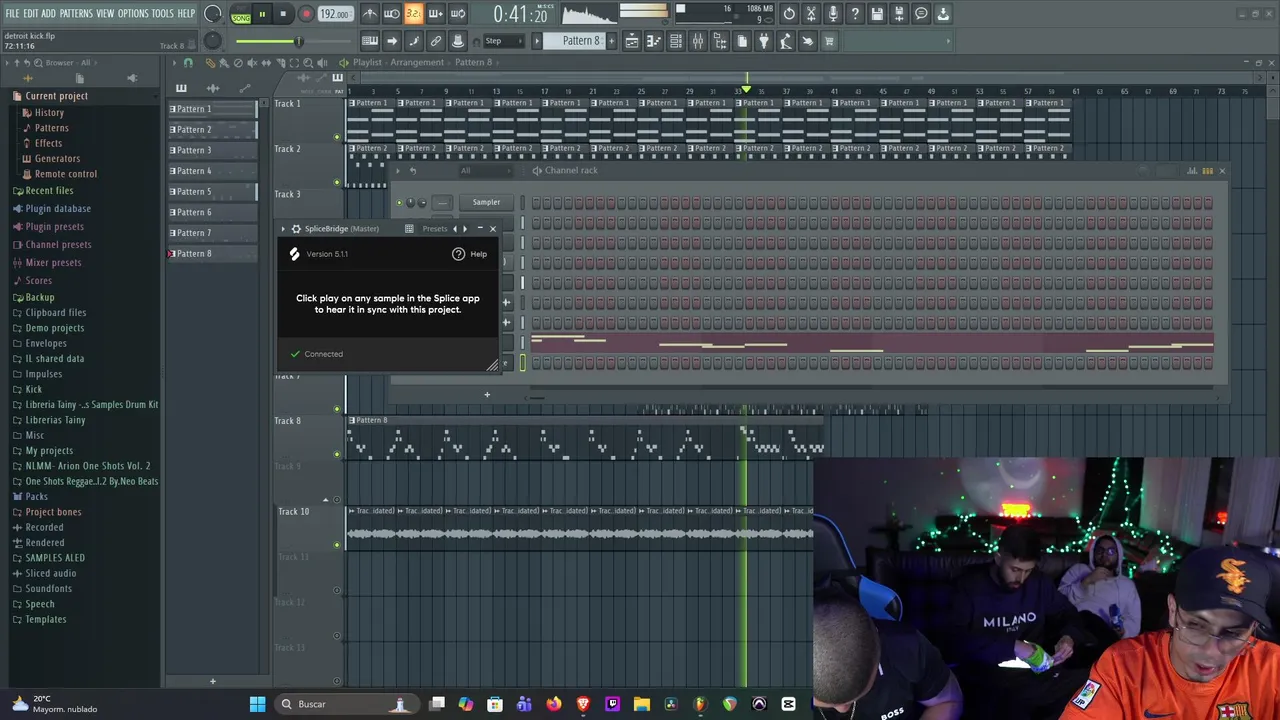Arm the record button

(306, 15)
